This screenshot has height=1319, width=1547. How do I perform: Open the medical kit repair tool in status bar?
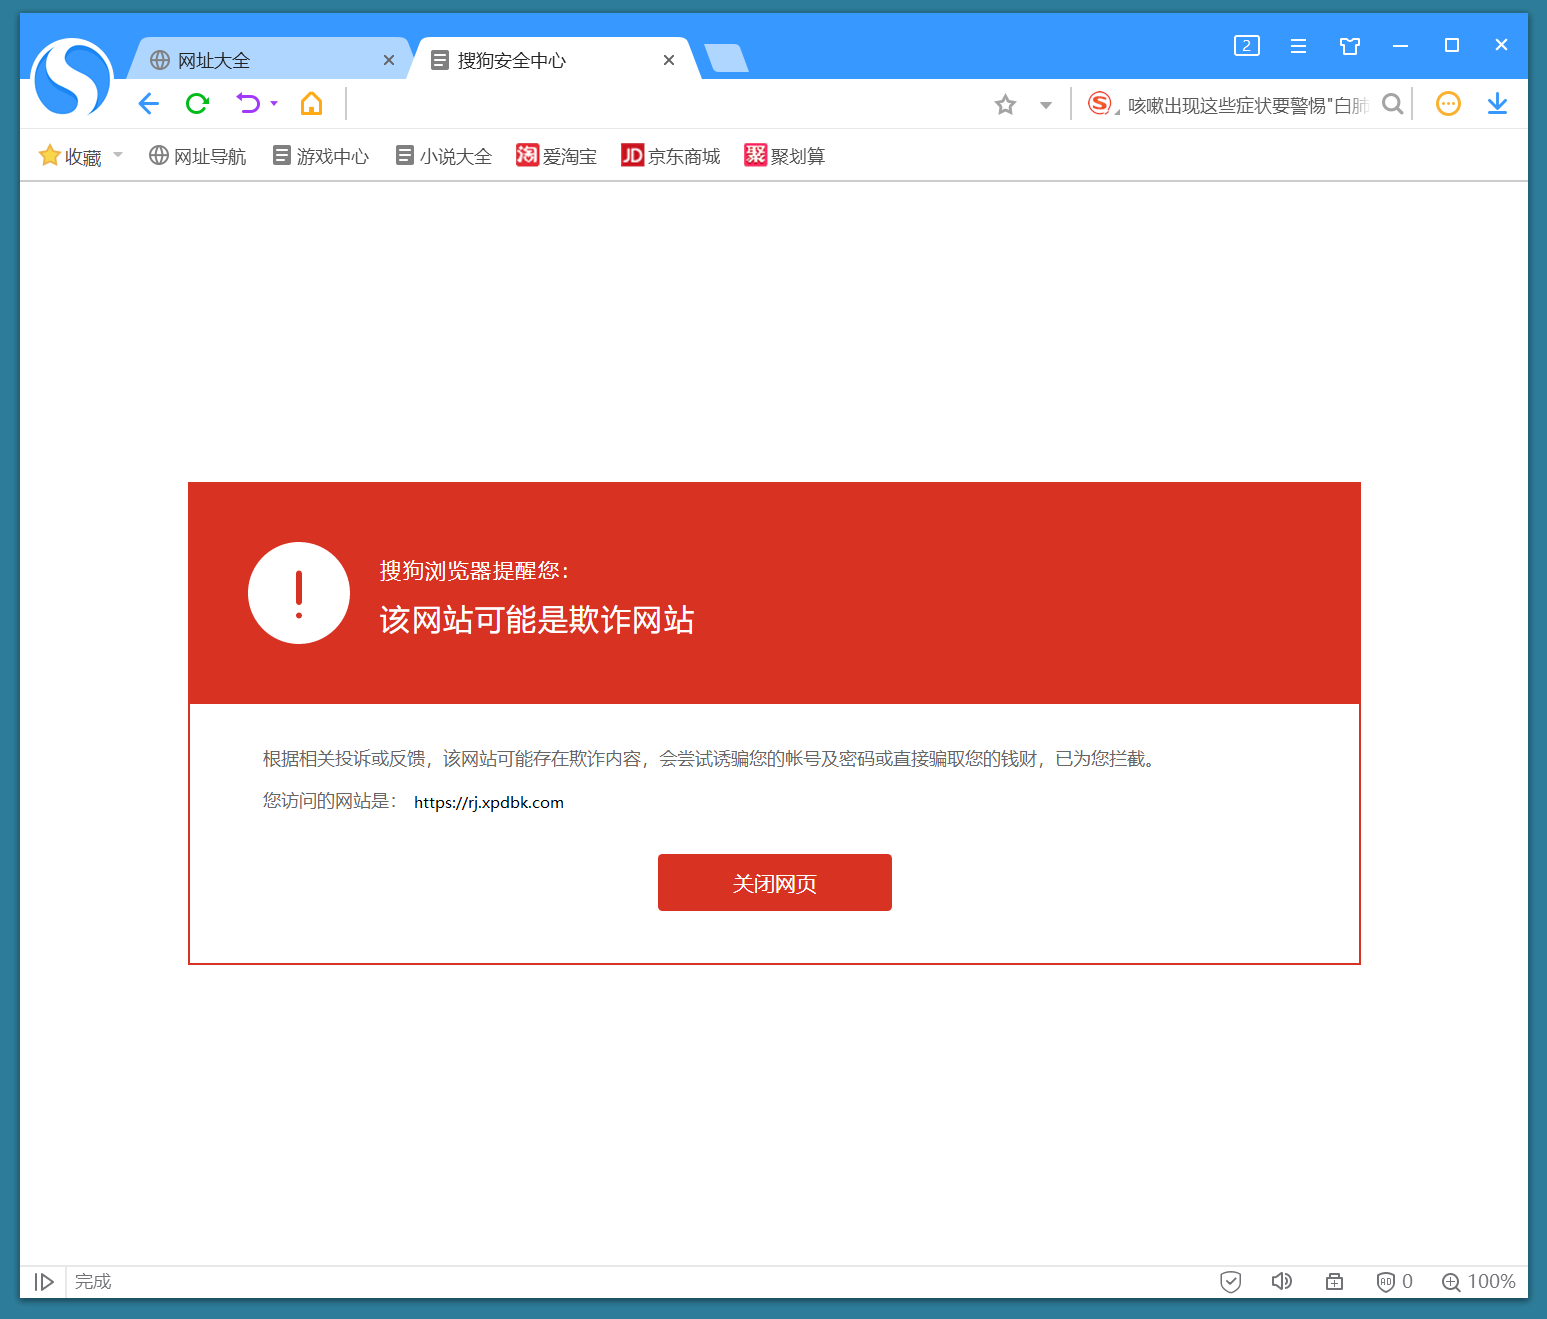point(1334,1281)
